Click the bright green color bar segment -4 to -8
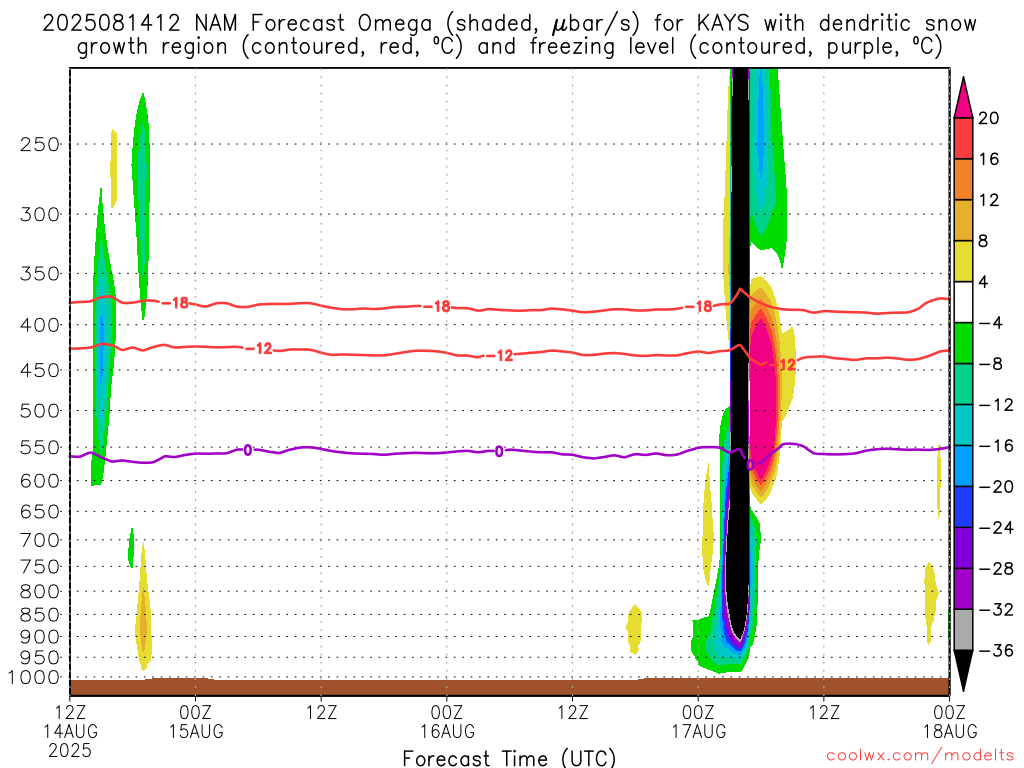 pyautogui.click(x=963, y=344)
